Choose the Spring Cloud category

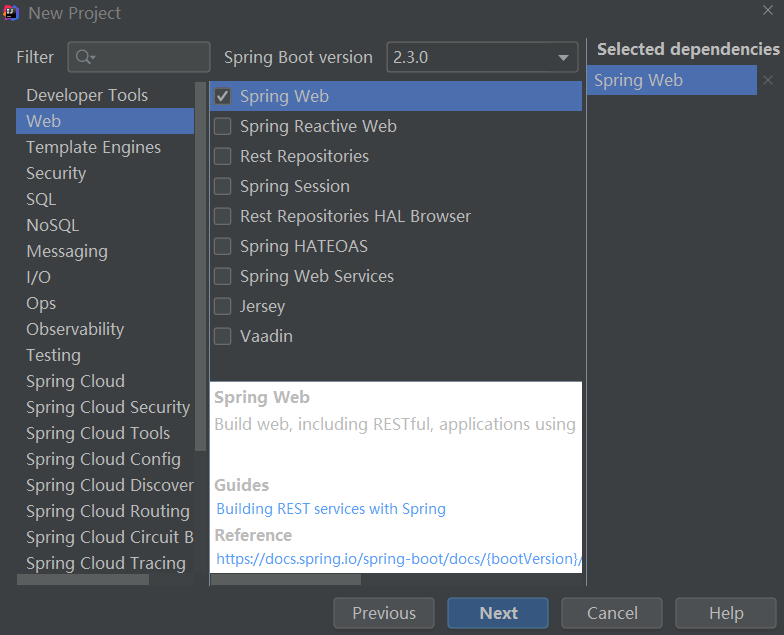tap(75, 382)
